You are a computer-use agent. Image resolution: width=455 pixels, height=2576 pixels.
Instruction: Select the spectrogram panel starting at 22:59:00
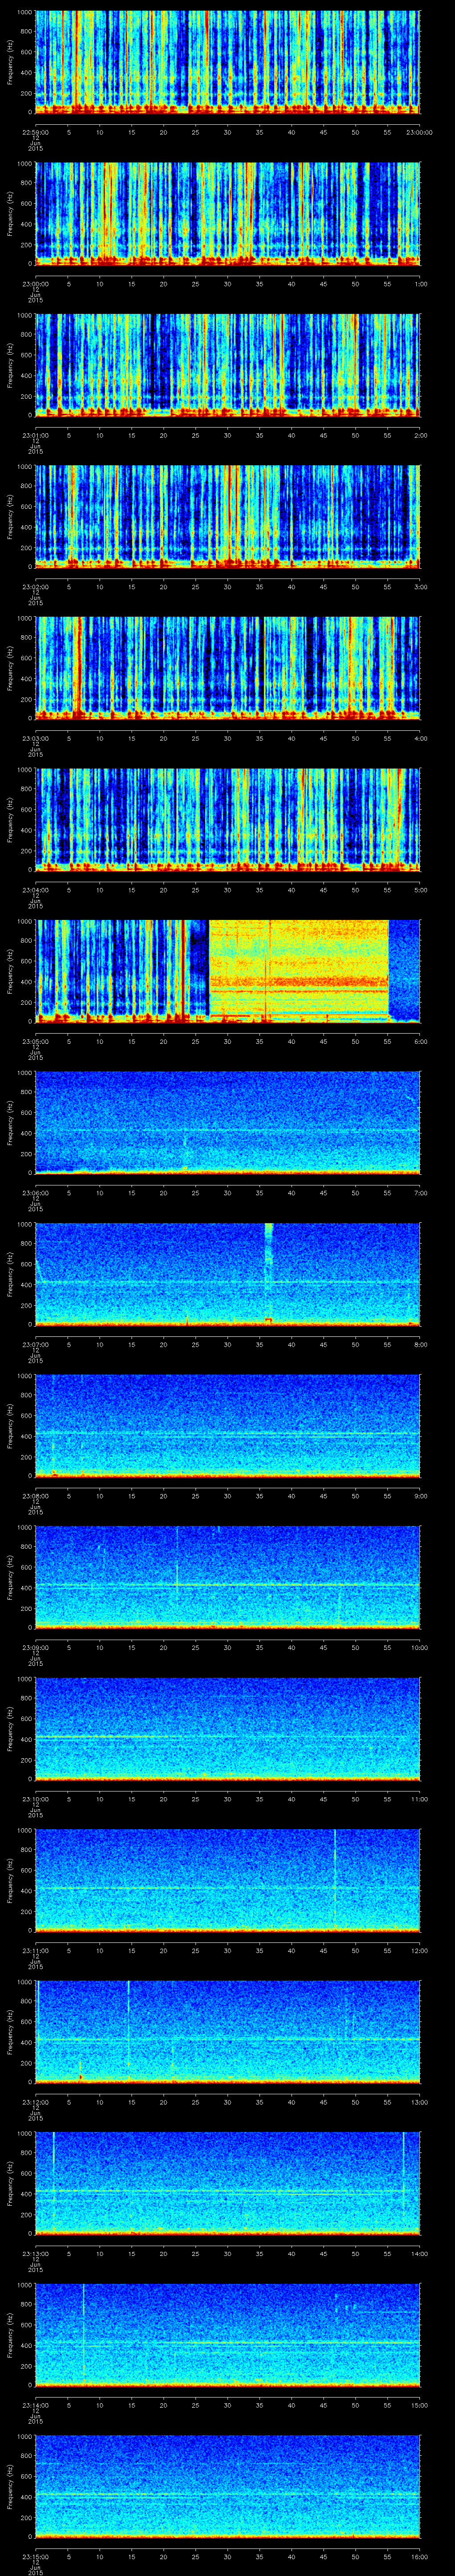tap(228, 62)
